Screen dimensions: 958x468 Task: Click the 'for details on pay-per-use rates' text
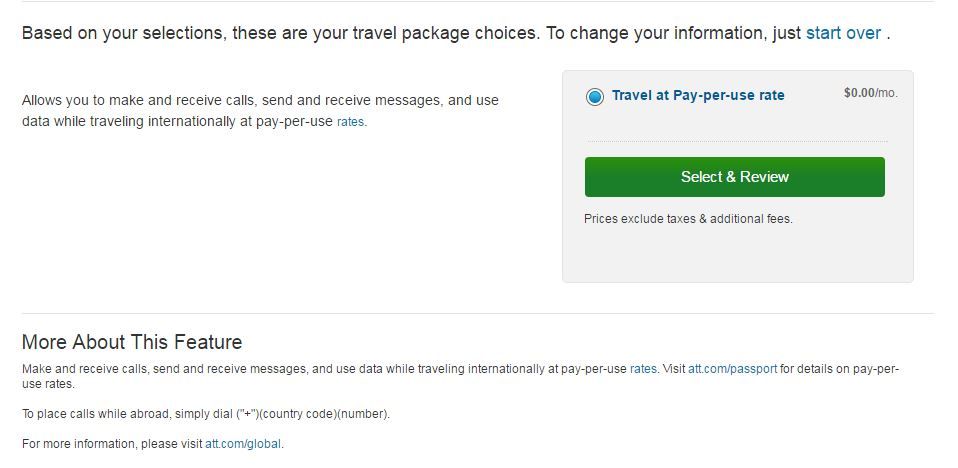pyautogui.click(x=840, y=369)
